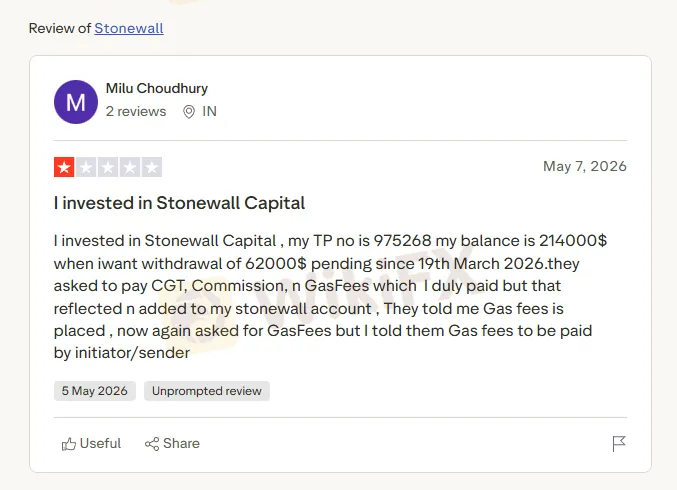The image size is (677, 490).
Task: Click the fourth grey star
Action: pos(130,167)
